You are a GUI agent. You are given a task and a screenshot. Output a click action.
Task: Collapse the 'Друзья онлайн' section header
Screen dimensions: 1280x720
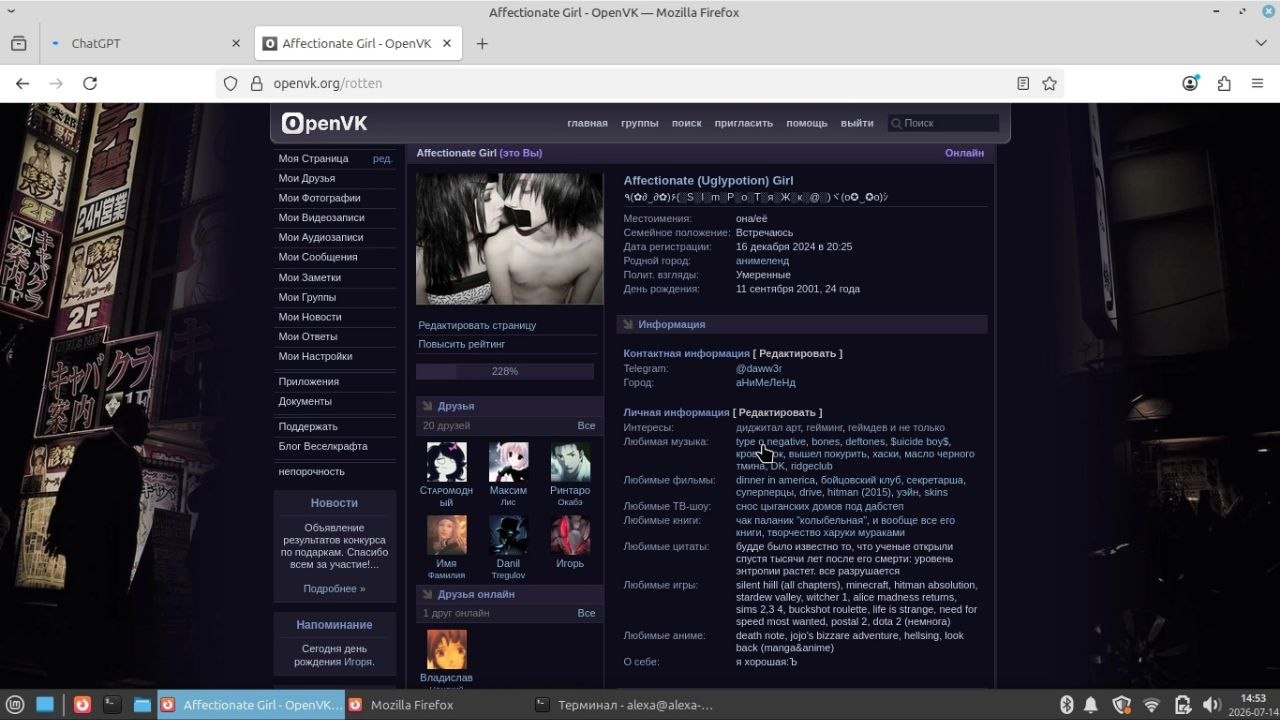pyautogui.click(x=509, y=594)
